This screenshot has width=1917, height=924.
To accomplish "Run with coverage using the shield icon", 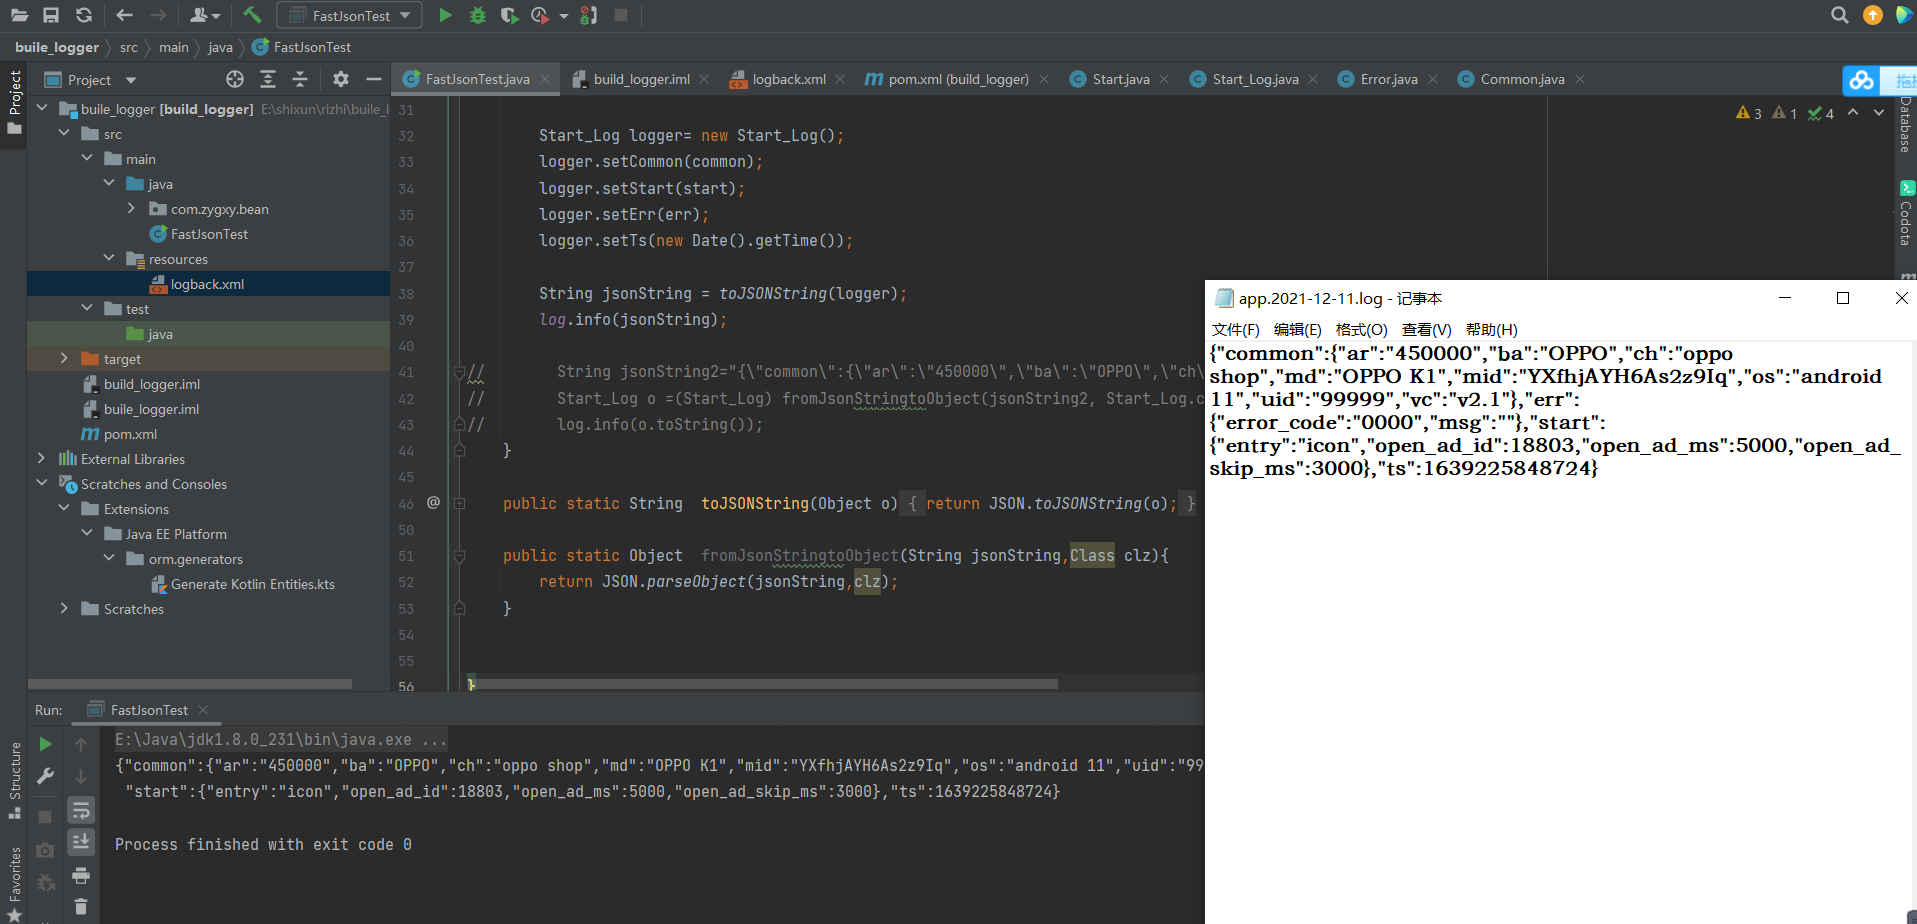I will pyautogui.click(x=509, y=15).
